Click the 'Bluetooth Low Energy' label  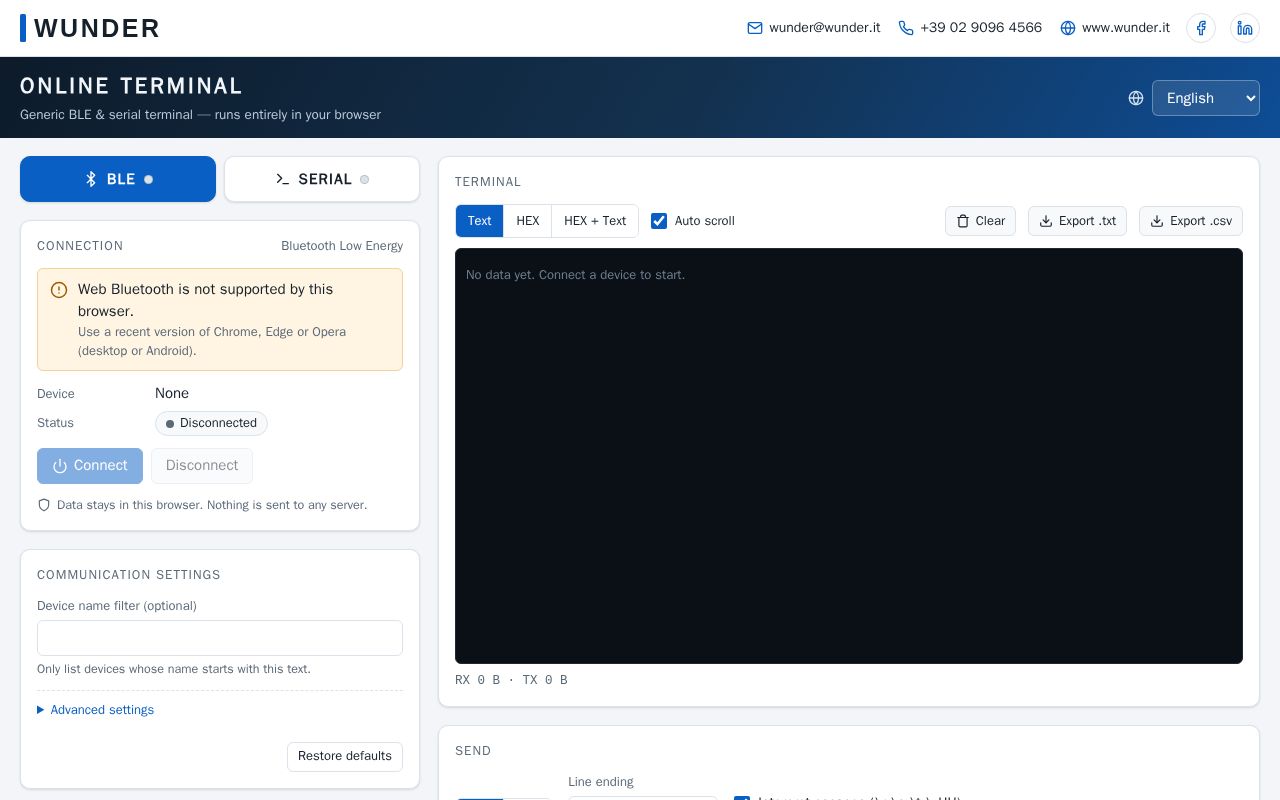pyautogui.click(x=342, y=246)
